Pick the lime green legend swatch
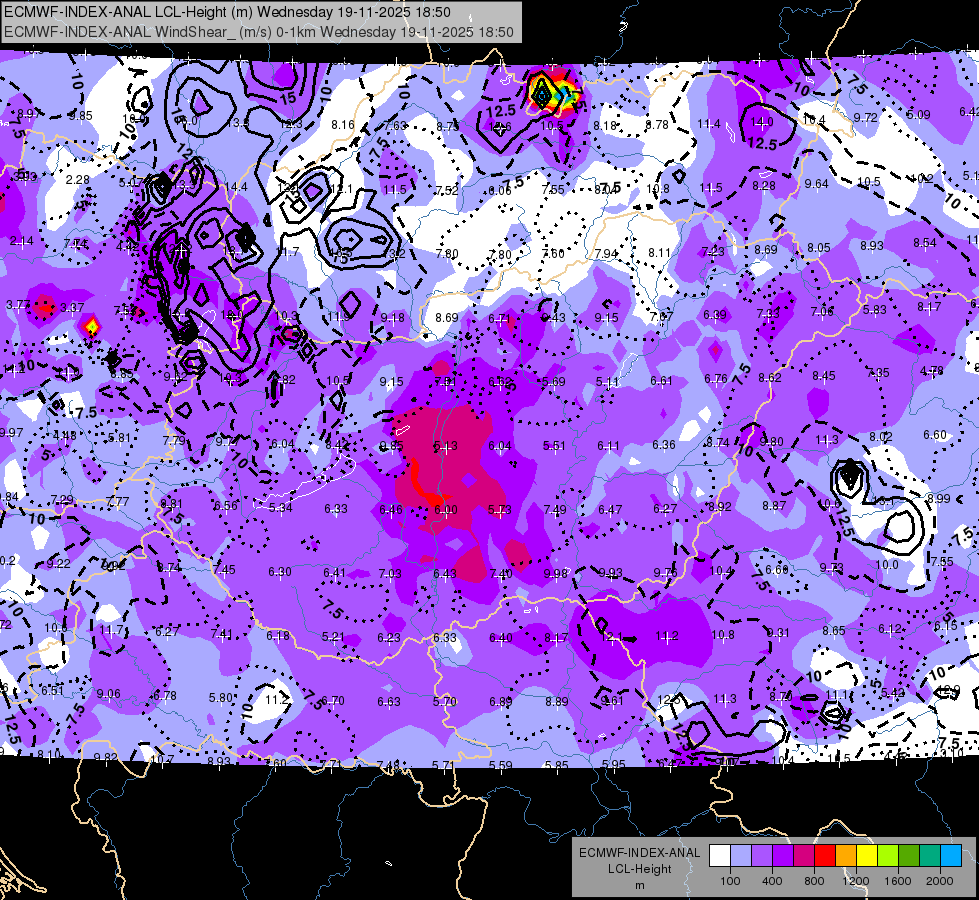The height and width of the screenshot is (900, 979). click(x=888, y=856)
